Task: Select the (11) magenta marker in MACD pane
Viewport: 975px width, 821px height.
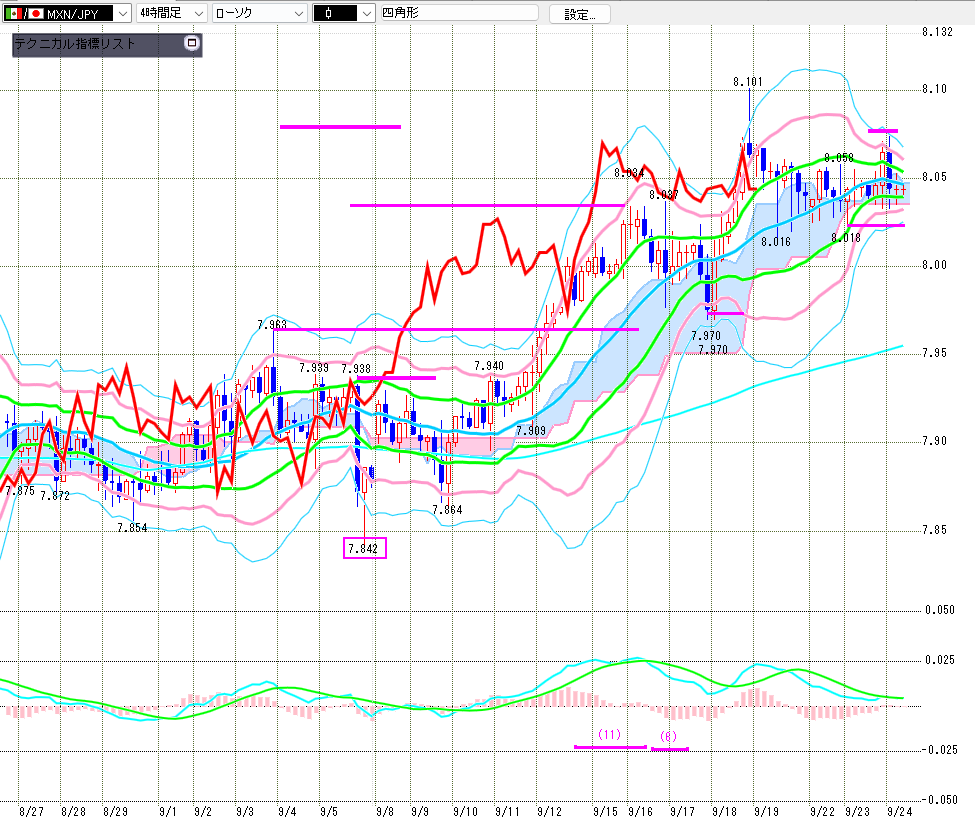Action: [609, 735]
